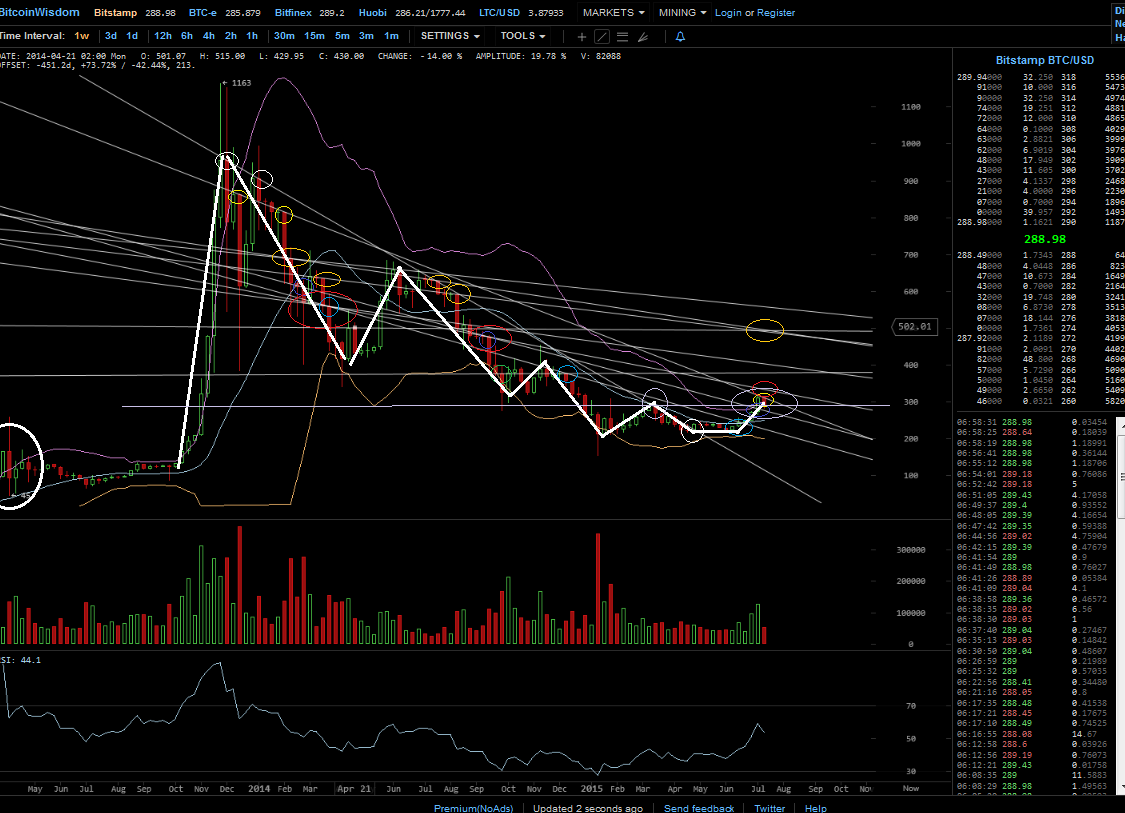Open the TOOLS dropdown

522,36
